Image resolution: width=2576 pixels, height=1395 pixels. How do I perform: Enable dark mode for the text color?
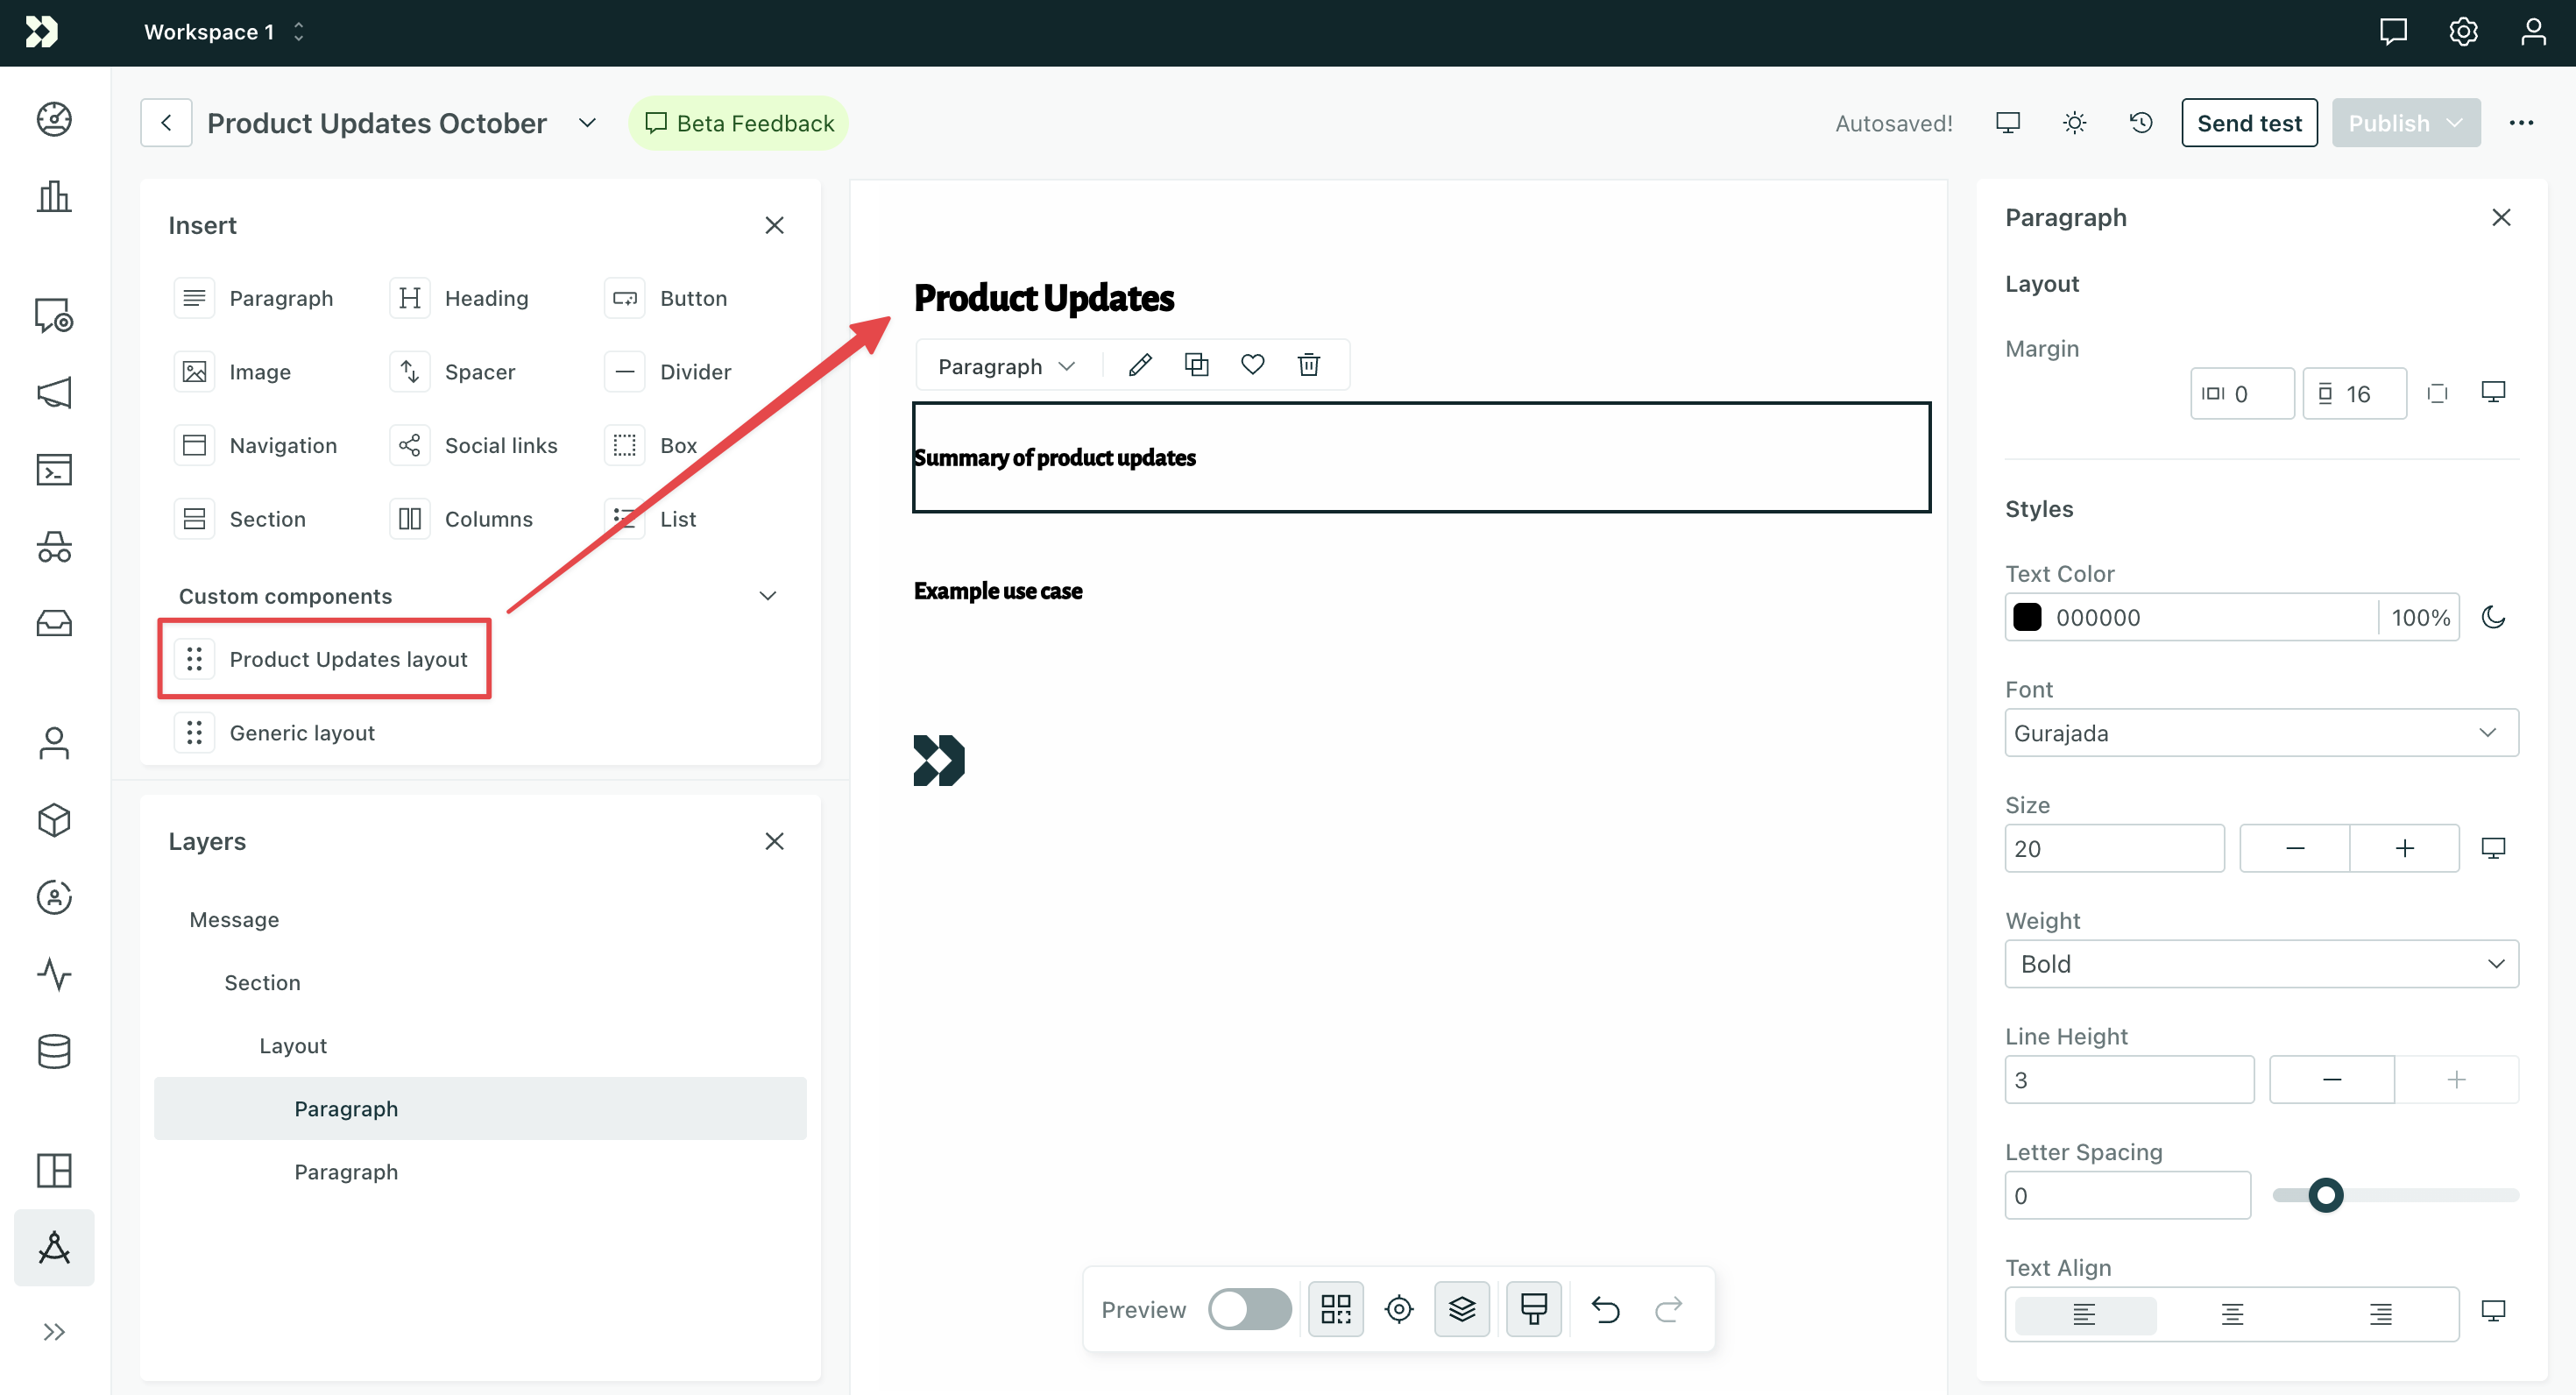point(2493,617)
